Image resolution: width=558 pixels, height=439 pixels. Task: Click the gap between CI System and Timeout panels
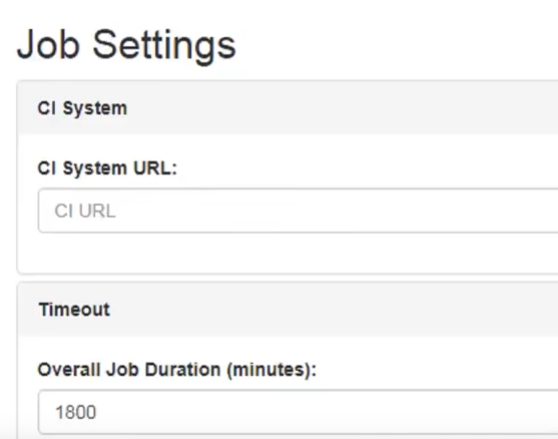tap(288, 278)
